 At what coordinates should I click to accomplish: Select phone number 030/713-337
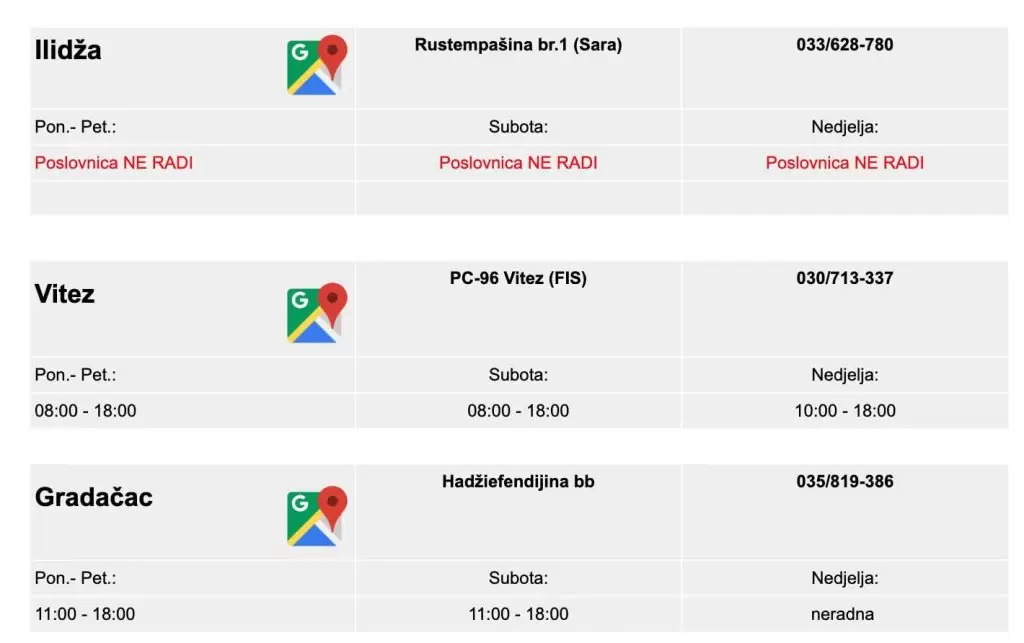(845, 278)
